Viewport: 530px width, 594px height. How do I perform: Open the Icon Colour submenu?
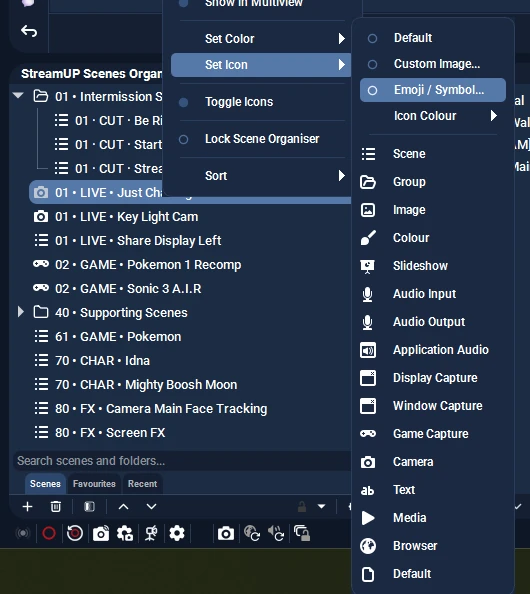(433, 116)
